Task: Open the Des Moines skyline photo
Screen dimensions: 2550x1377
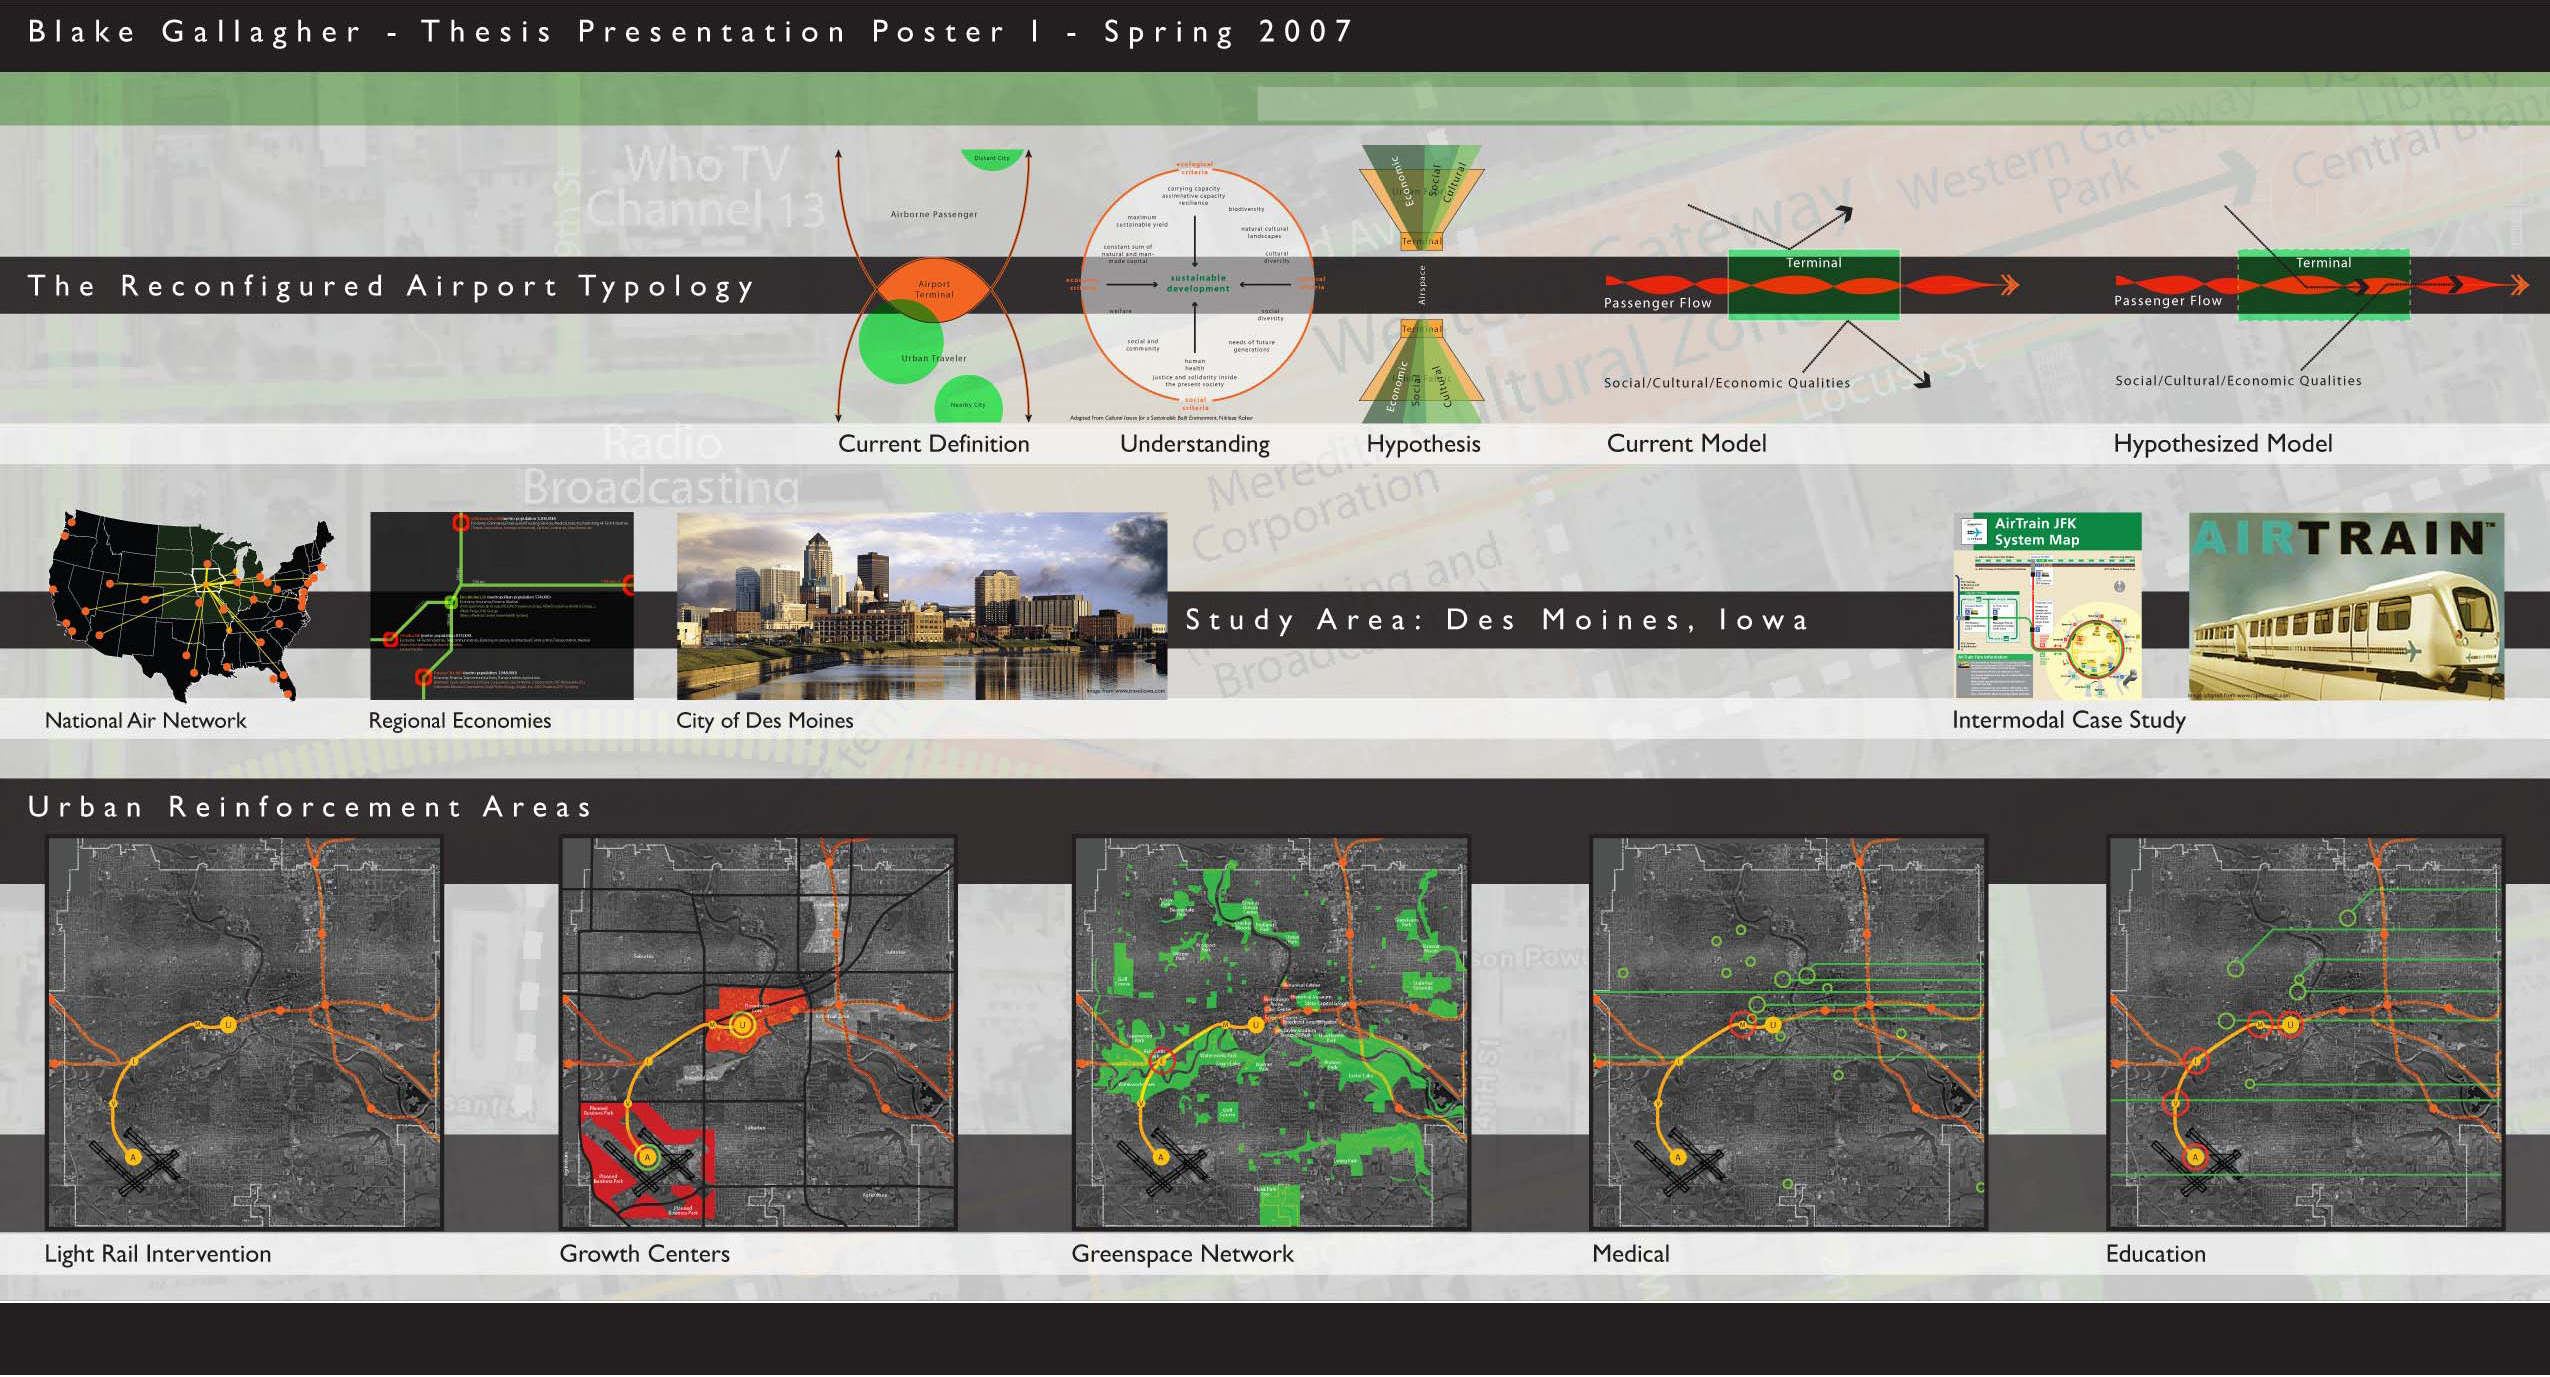Action: [x=922, y=606]
